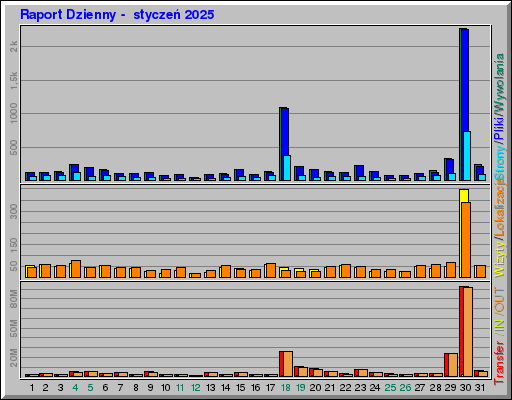The height and width of the screenshot is (400, 512).
Task: Click the '/OUT' legend label
Action: click(500, 300)
